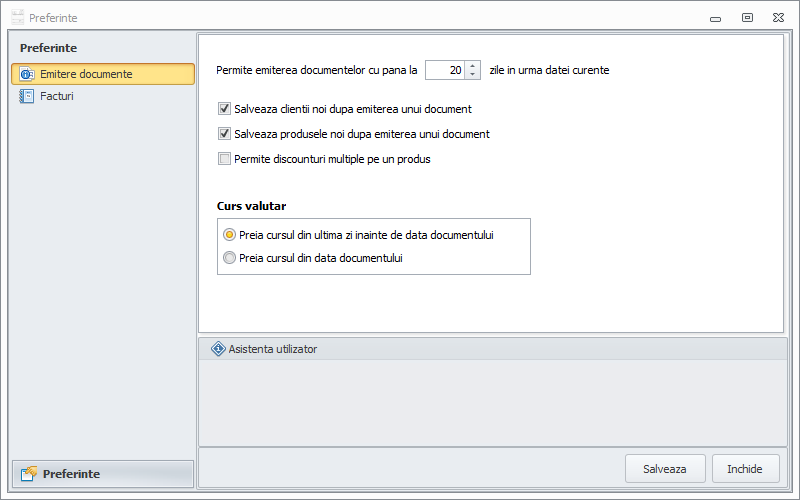Close the Preferinte window
Viewport: 800px width, 500px height.
[x=777, y=17]
